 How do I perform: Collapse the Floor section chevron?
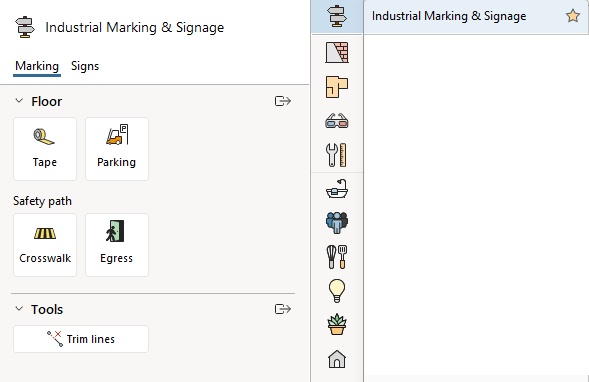tap(19, 101)
